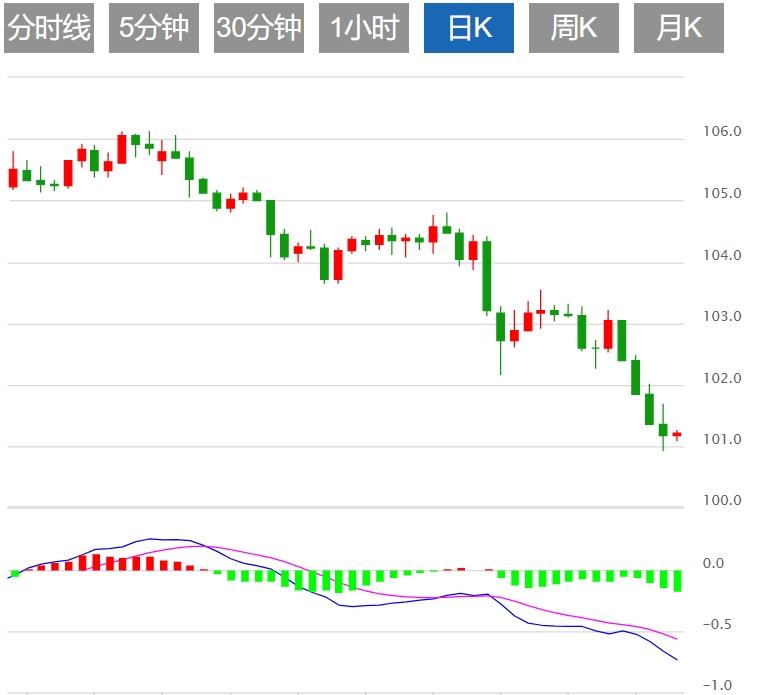This screenshot has height=695, width=761.
Task: Click the first red candlestick at chart's left edge
Action: click(13, 177)
